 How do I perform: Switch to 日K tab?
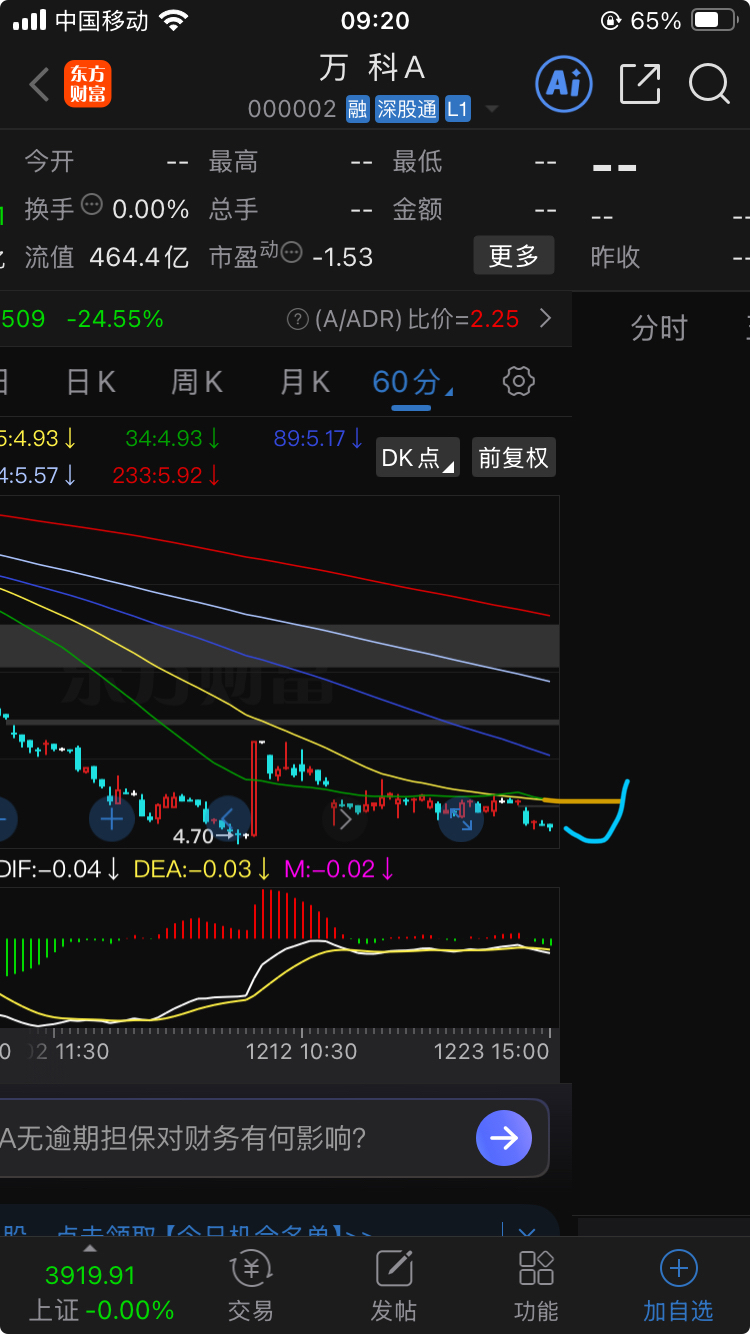(91, 382)
